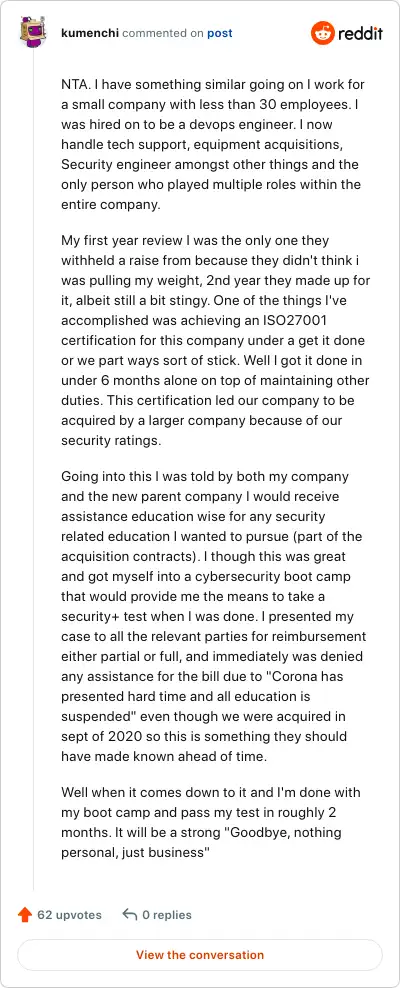The width and height of the screenshot is (400, 988).
Task: Click the View the conversation button
Action: point(200,955)
